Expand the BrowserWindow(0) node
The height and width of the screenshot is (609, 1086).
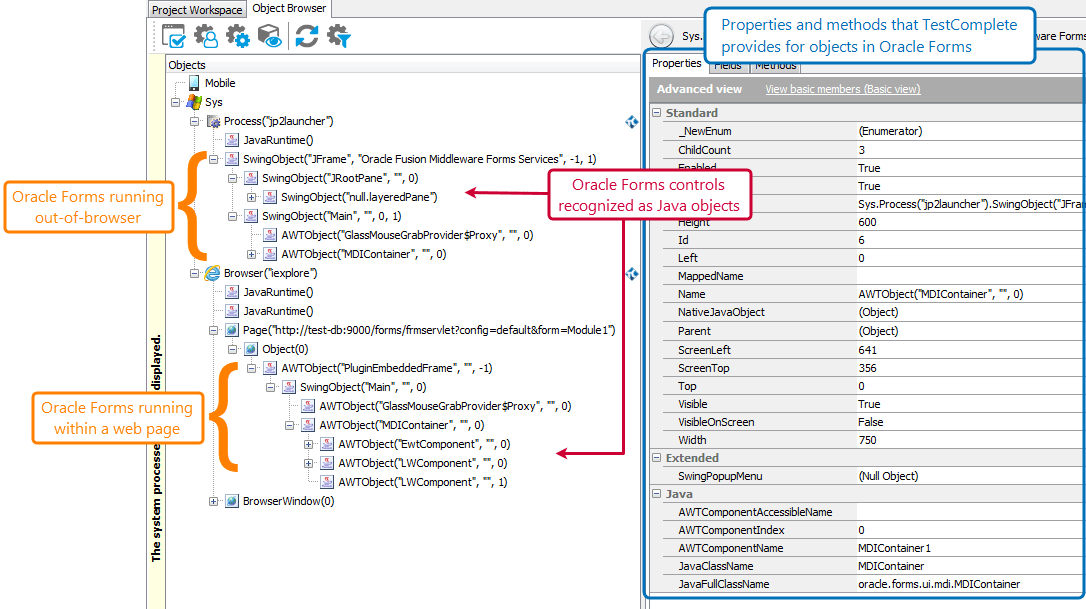coord(214,502)
